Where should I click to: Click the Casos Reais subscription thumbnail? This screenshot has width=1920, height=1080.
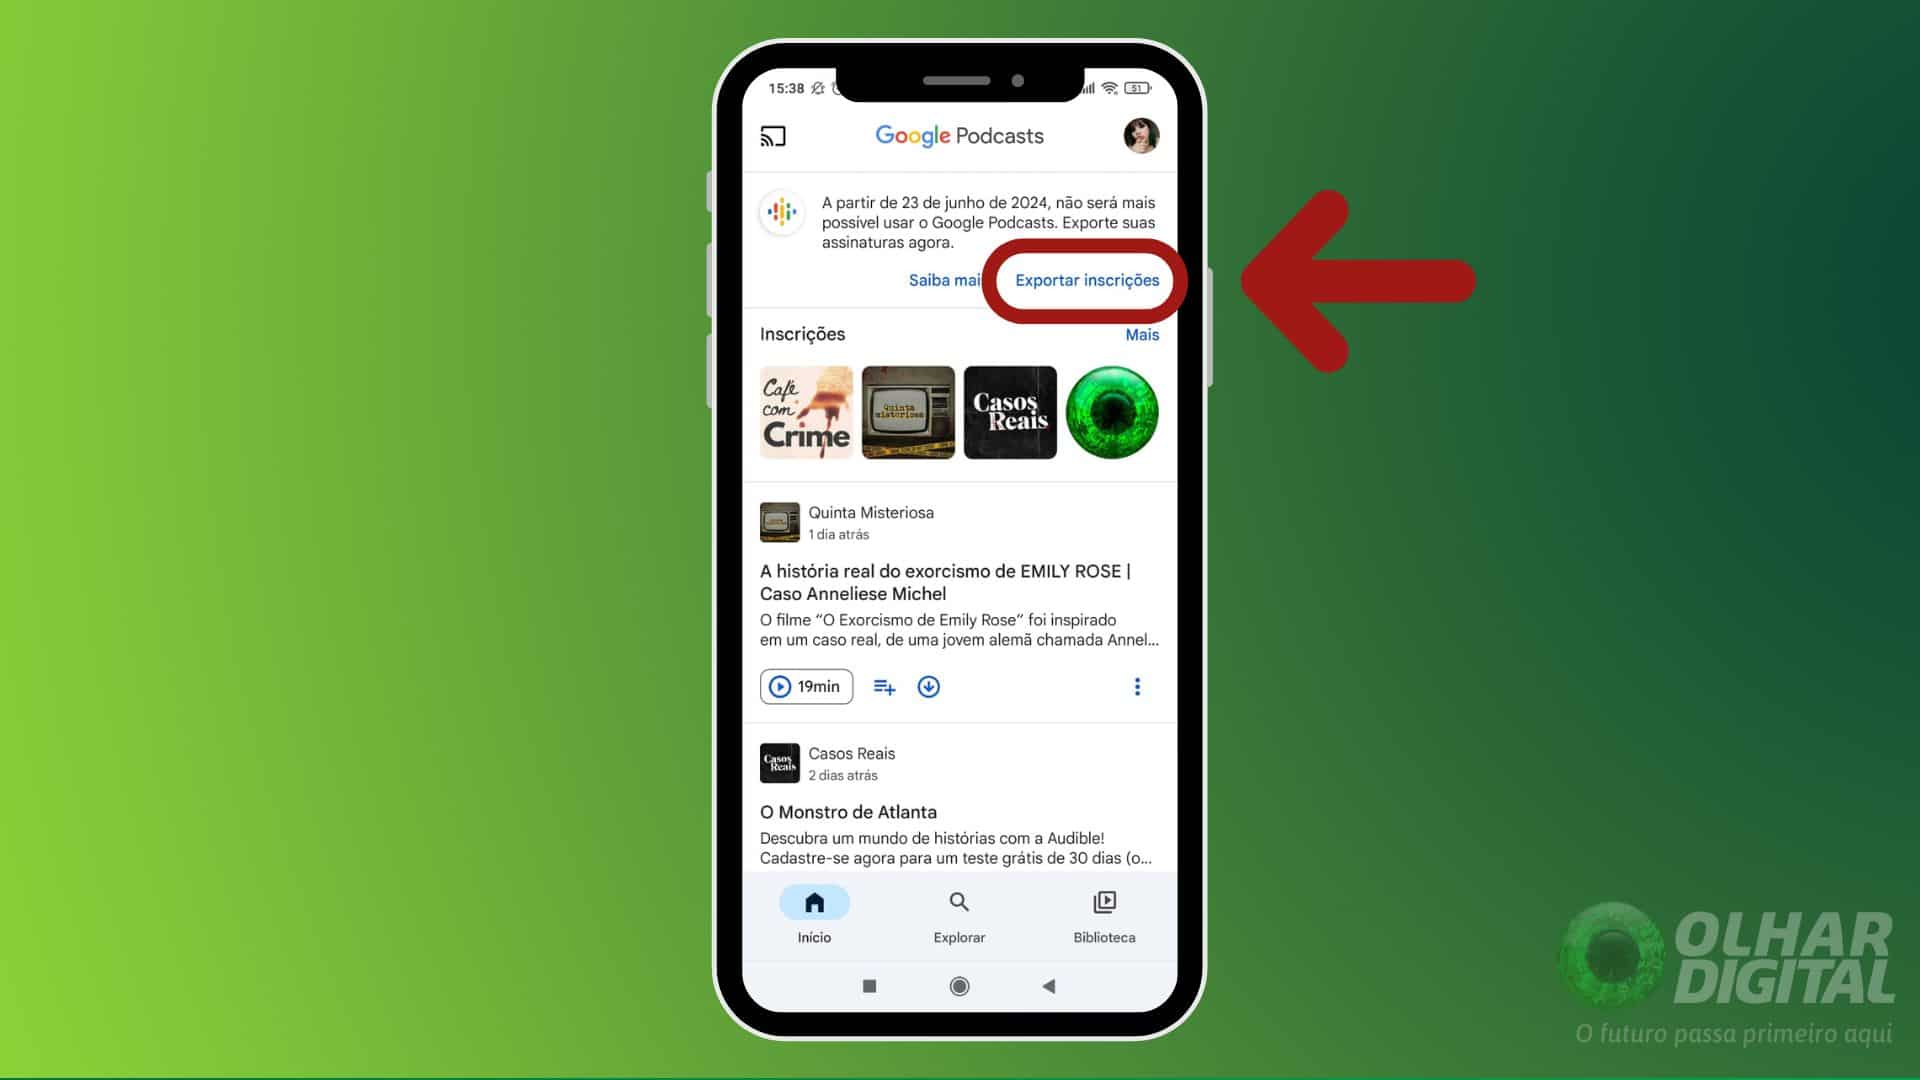(x=1009, y=411)
